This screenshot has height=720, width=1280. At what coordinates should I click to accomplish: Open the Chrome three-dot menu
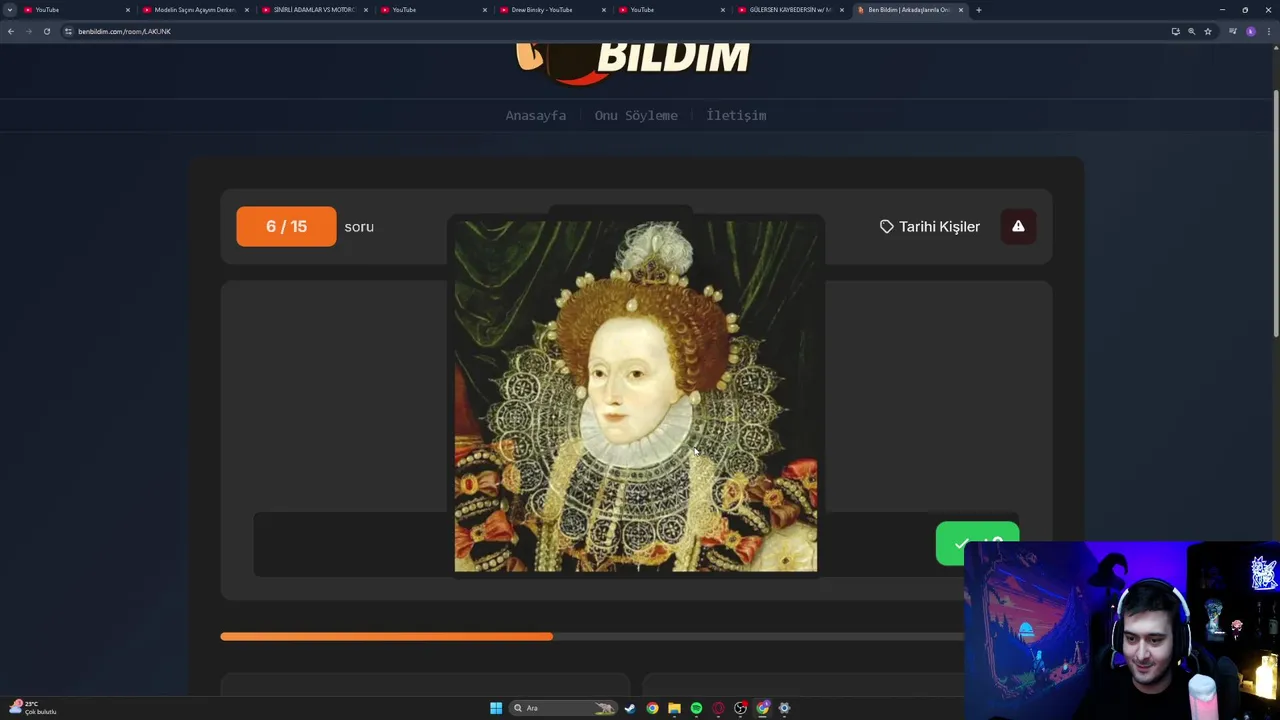point(1268,31)
